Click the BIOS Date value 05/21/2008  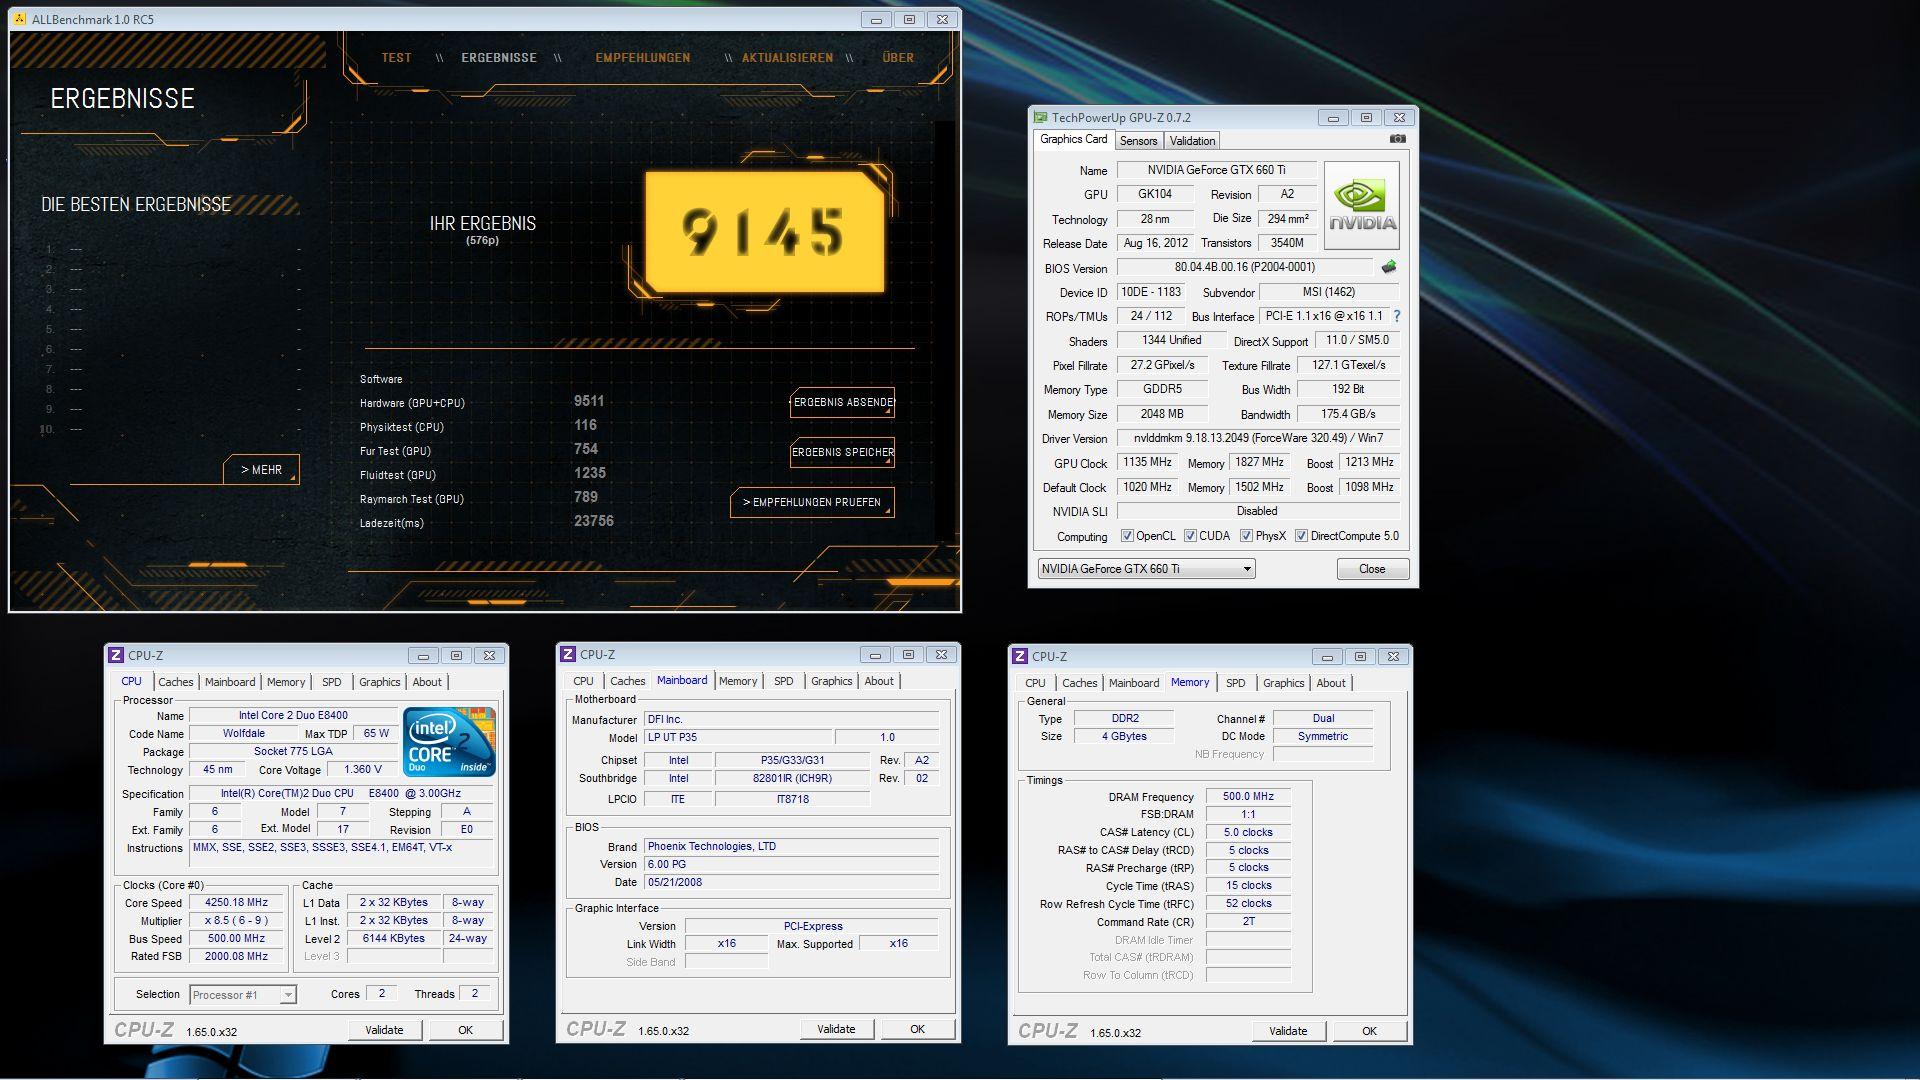(791, 882)
